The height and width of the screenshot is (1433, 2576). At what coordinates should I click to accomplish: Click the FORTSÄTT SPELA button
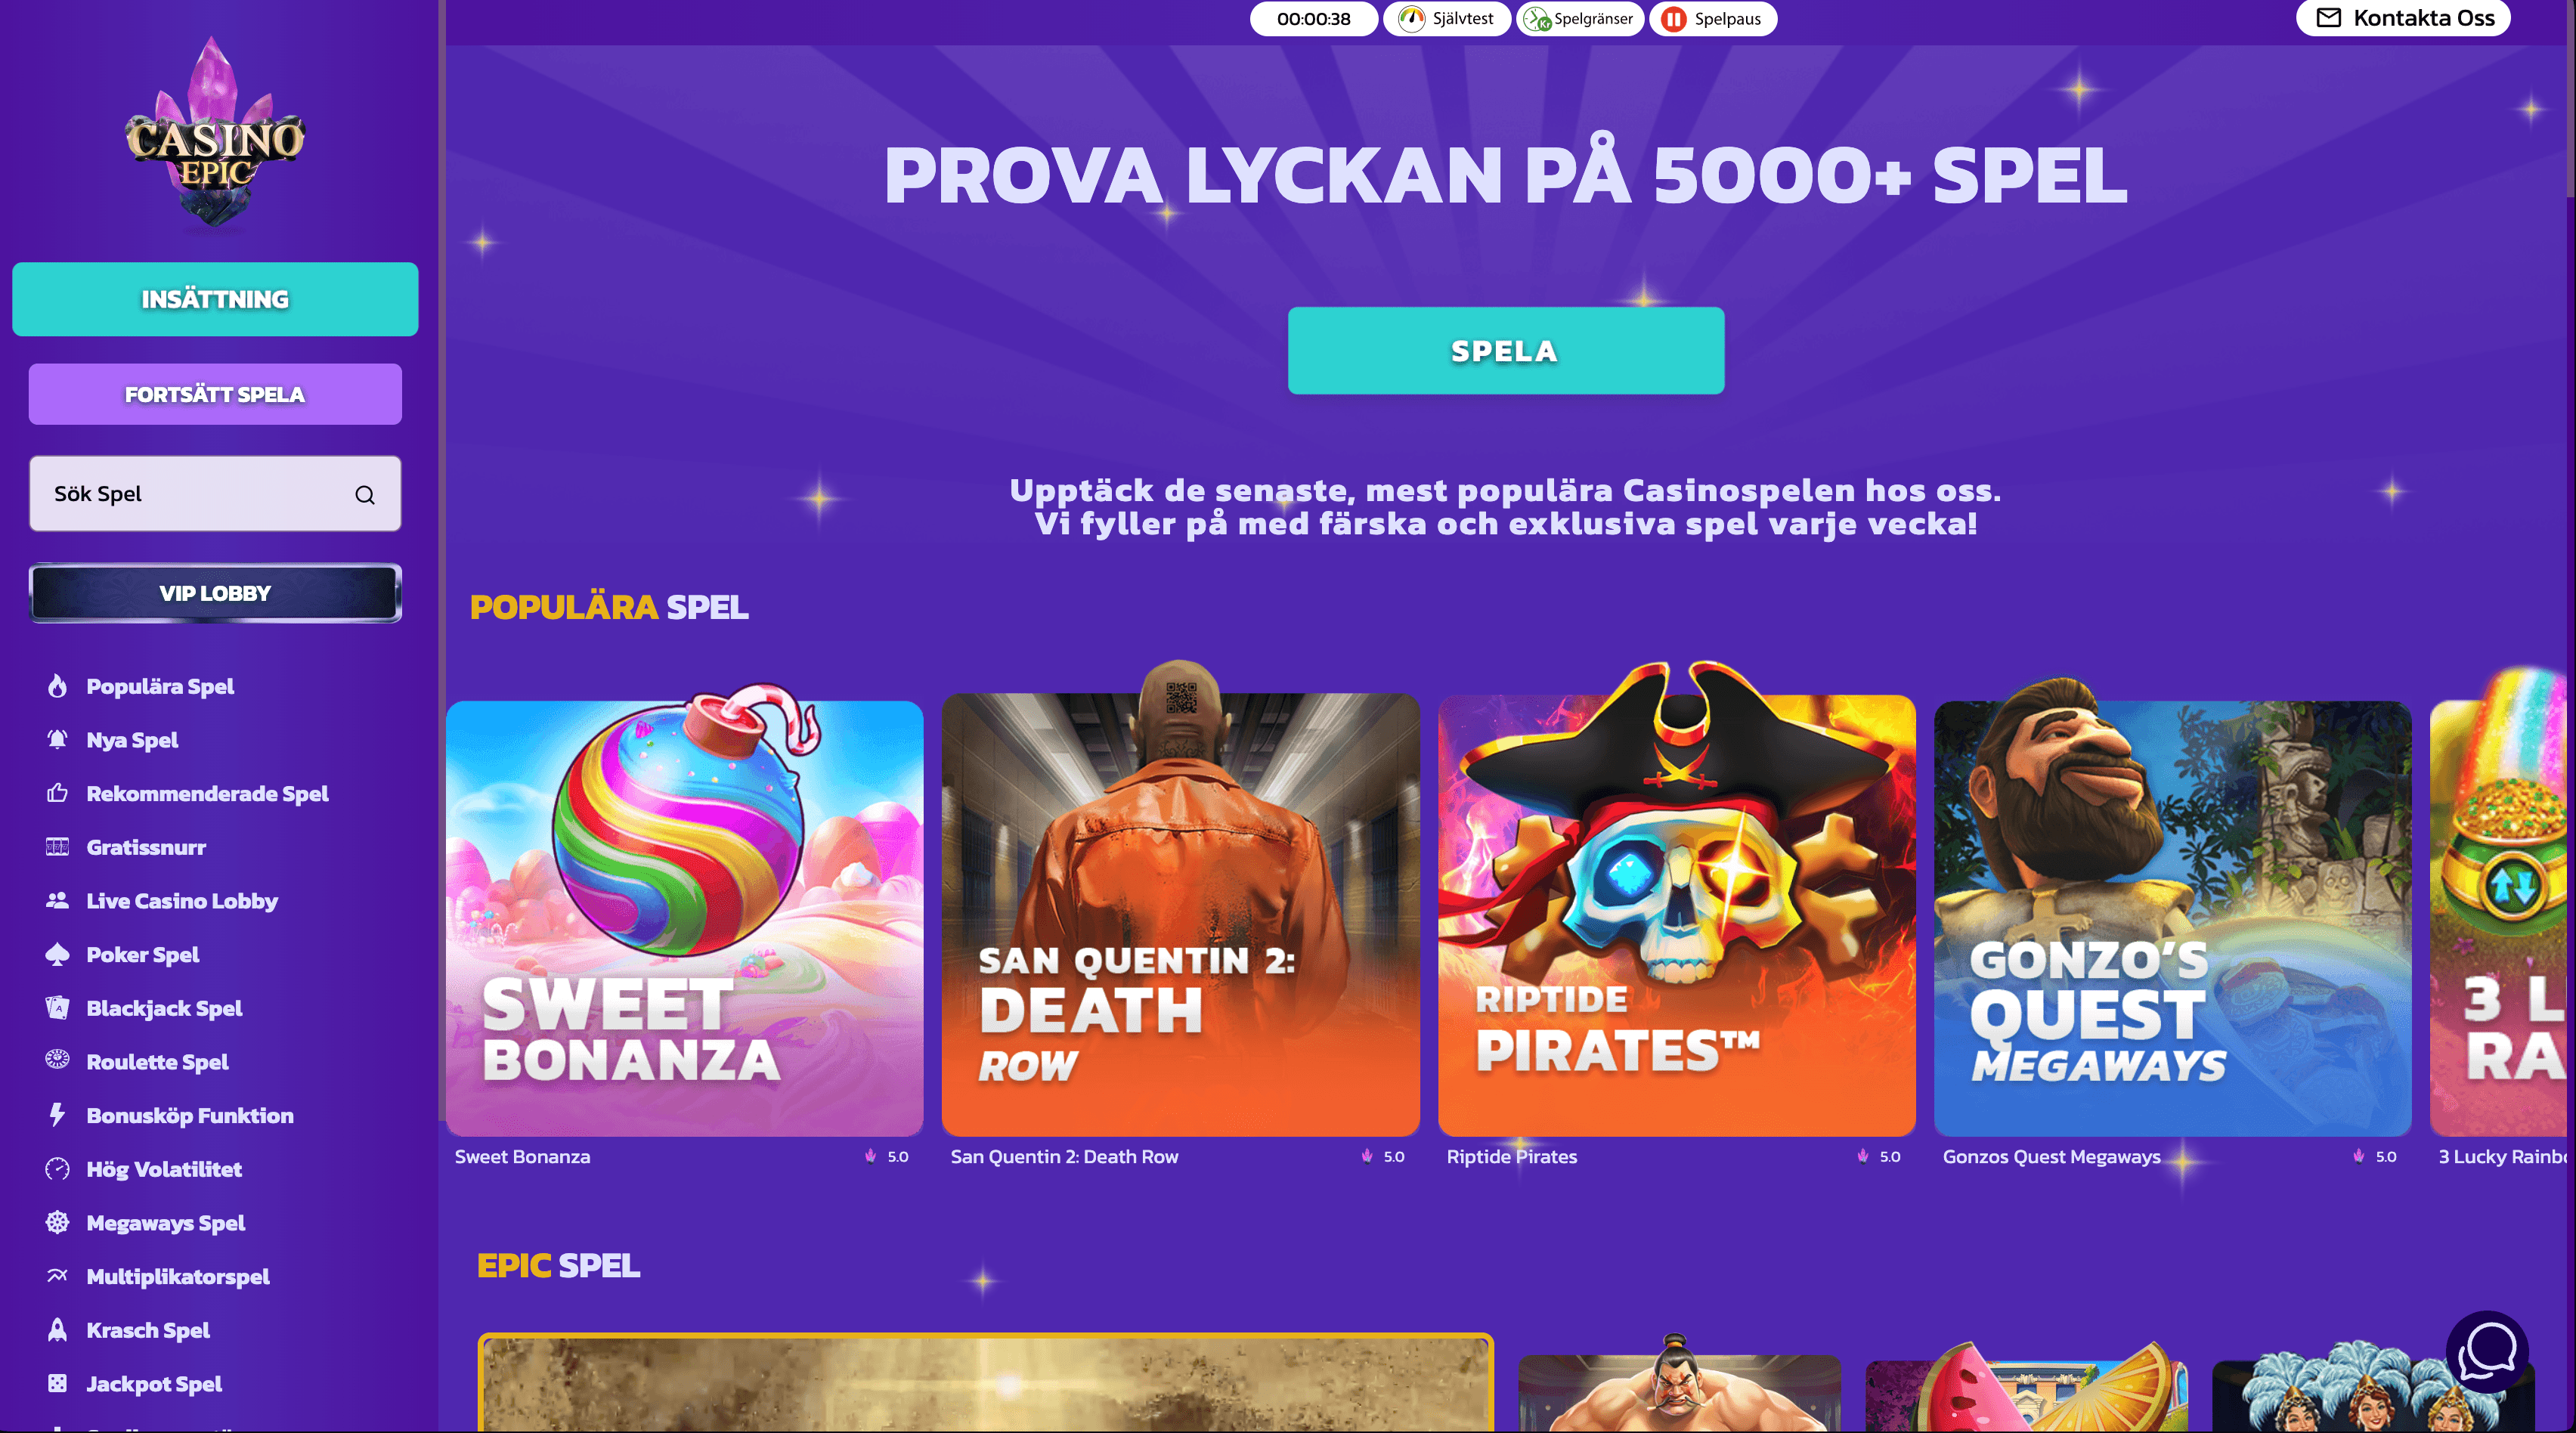215,394
